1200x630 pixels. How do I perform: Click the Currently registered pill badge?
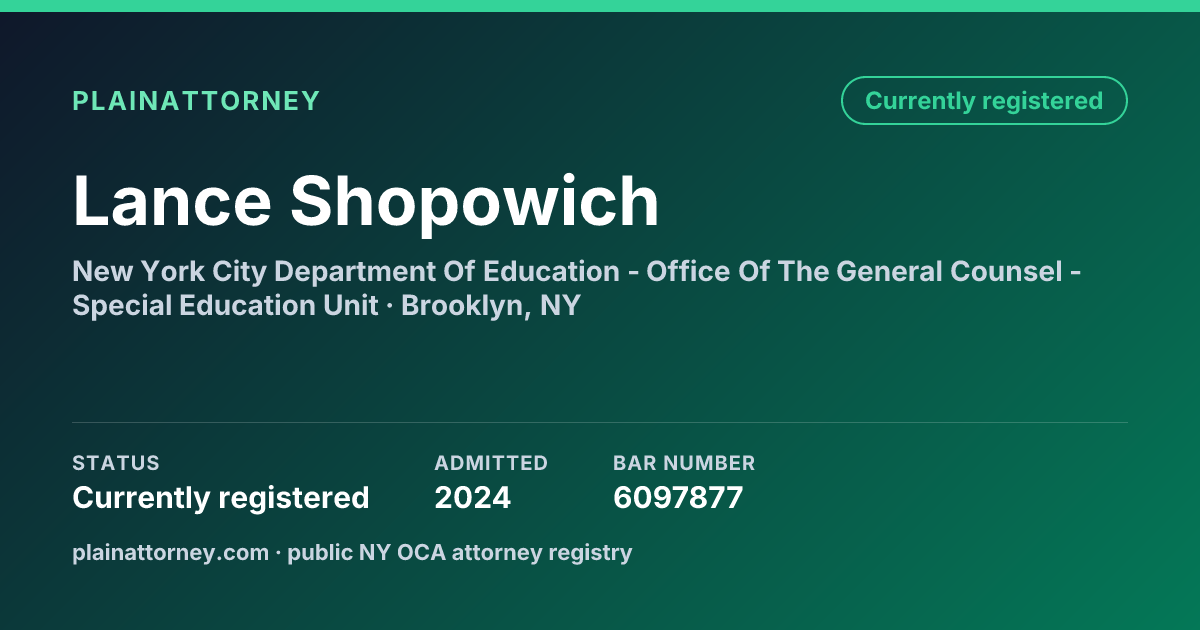pos(984,101)
